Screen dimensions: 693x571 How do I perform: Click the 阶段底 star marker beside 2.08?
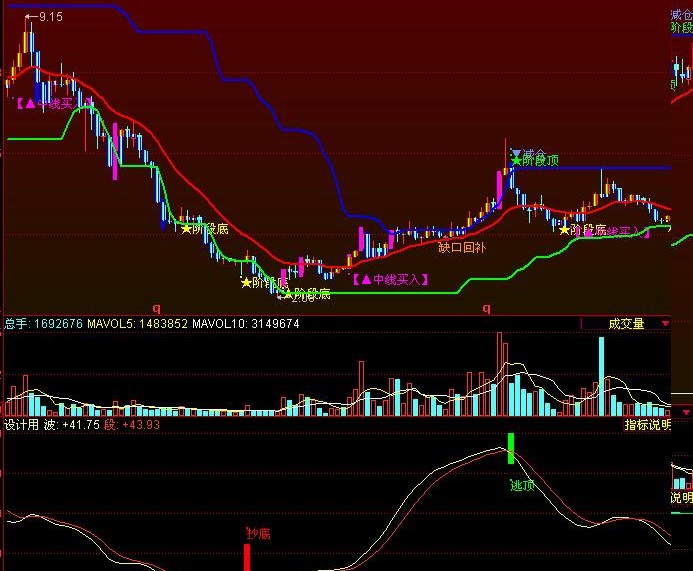coord(289,293)
